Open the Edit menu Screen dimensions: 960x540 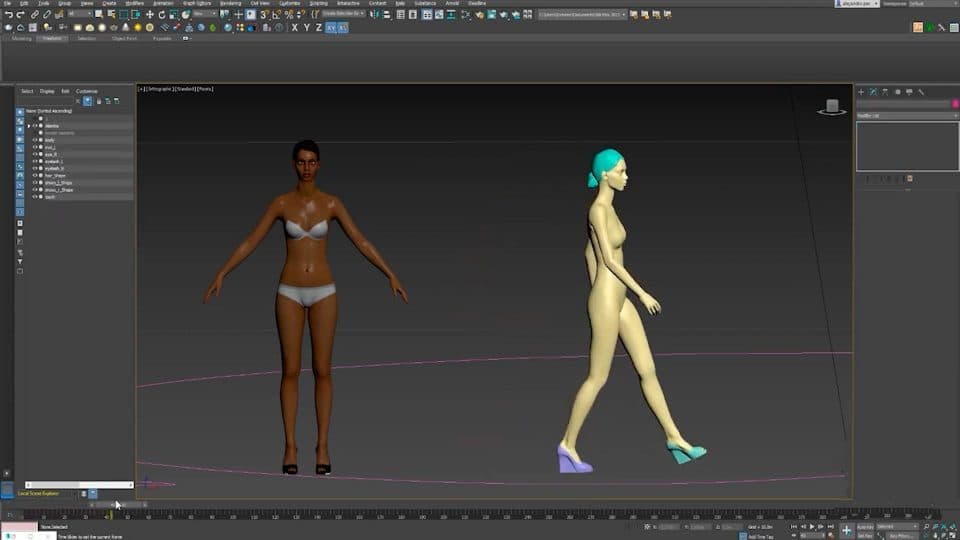coord(24,3)
